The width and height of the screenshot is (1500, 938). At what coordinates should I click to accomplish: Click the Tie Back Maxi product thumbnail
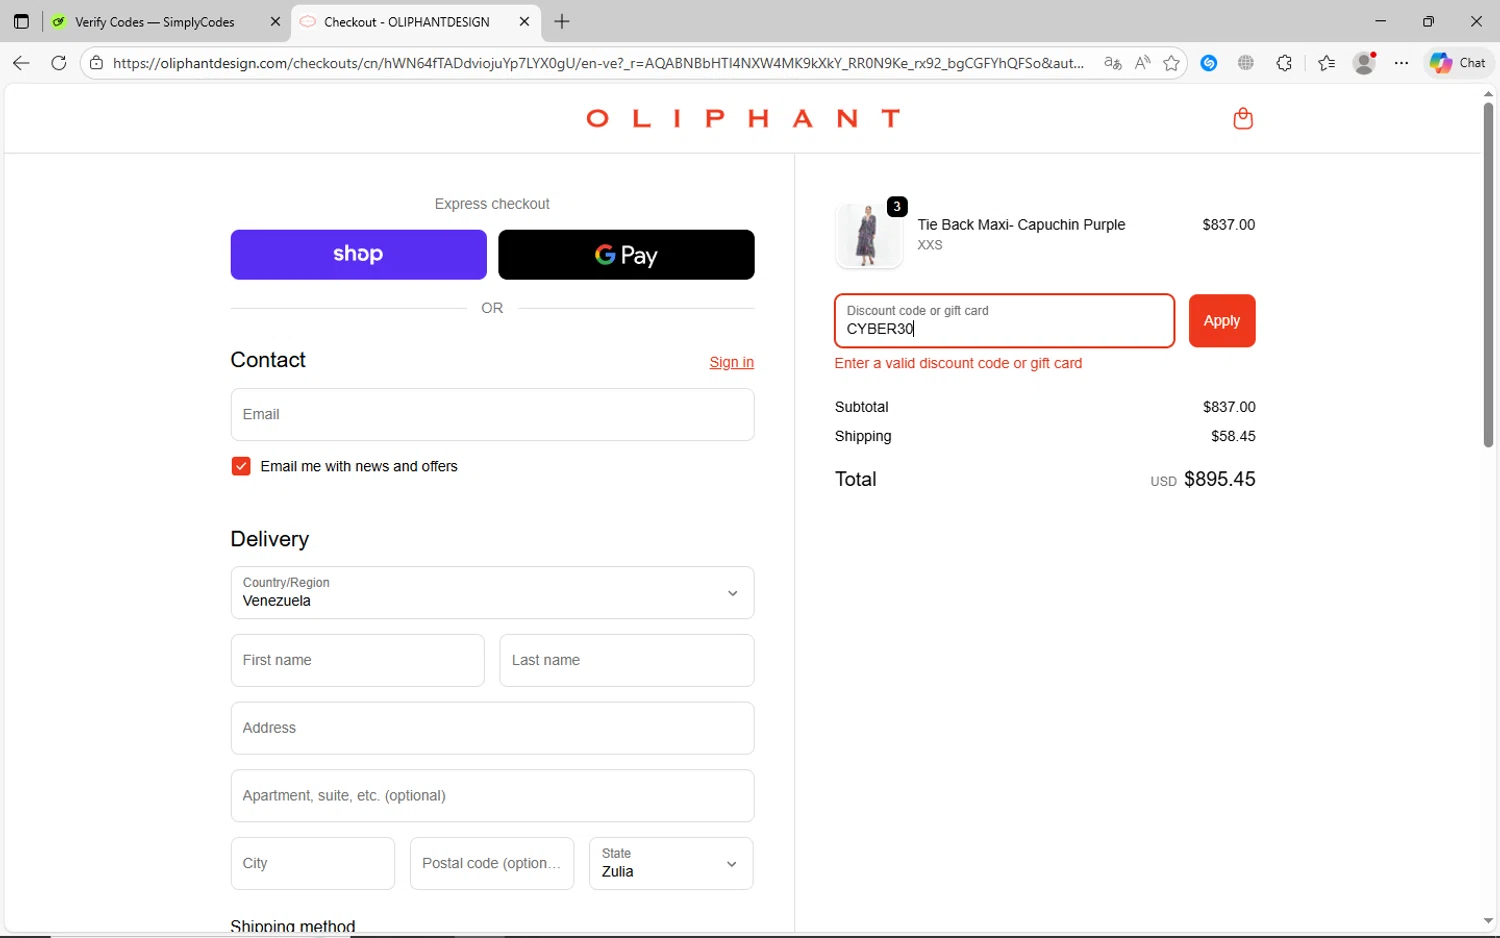point(868,236)
